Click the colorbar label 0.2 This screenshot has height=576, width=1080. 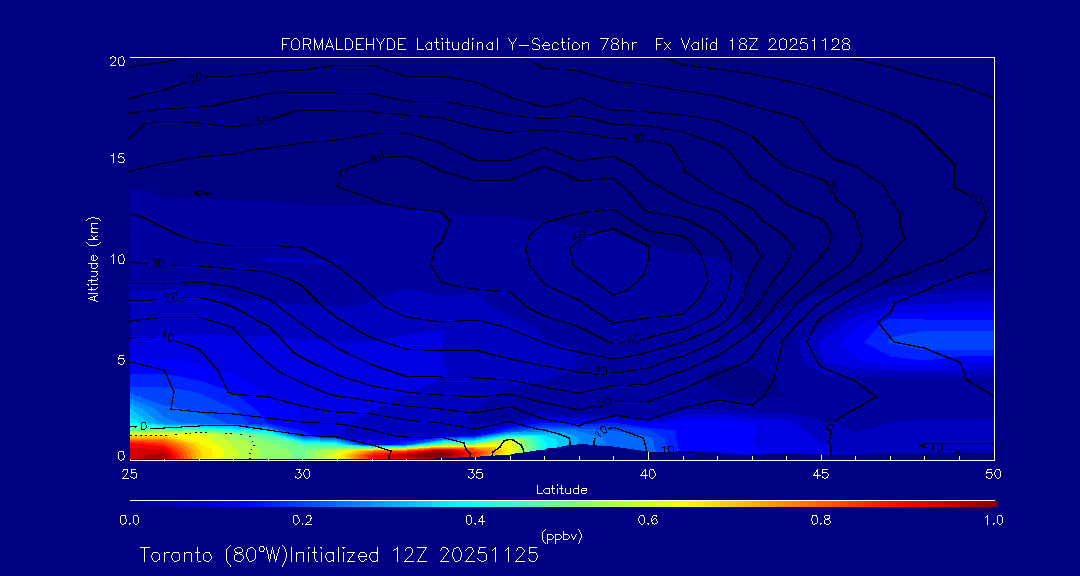302,521
